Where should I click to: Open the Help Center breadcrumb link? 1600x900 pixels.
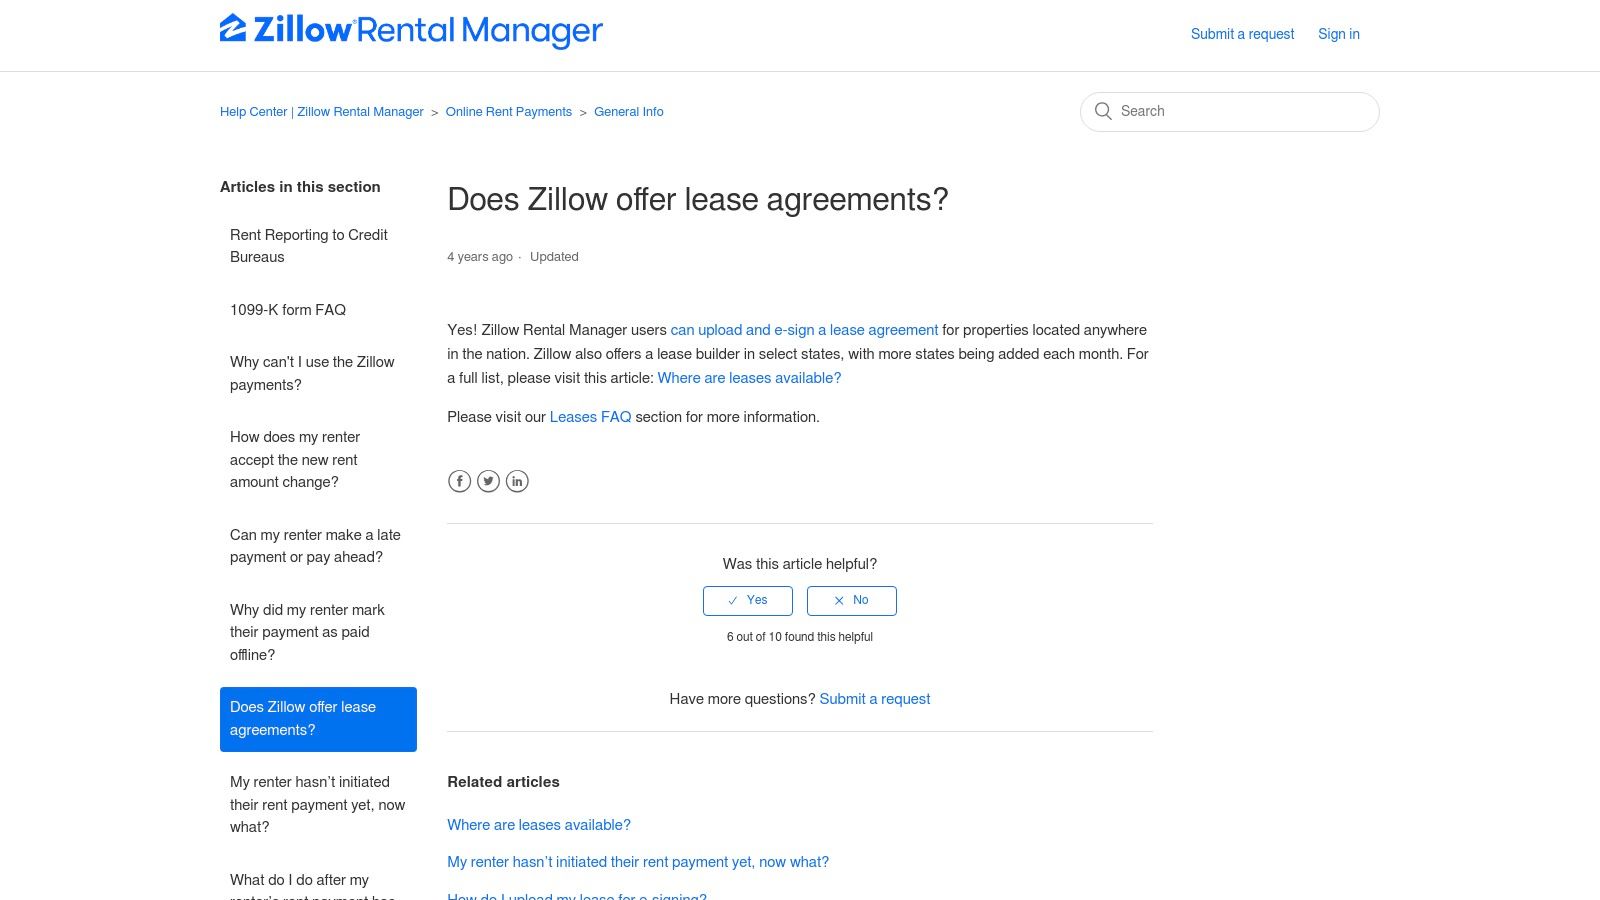[x=321, y=111]
